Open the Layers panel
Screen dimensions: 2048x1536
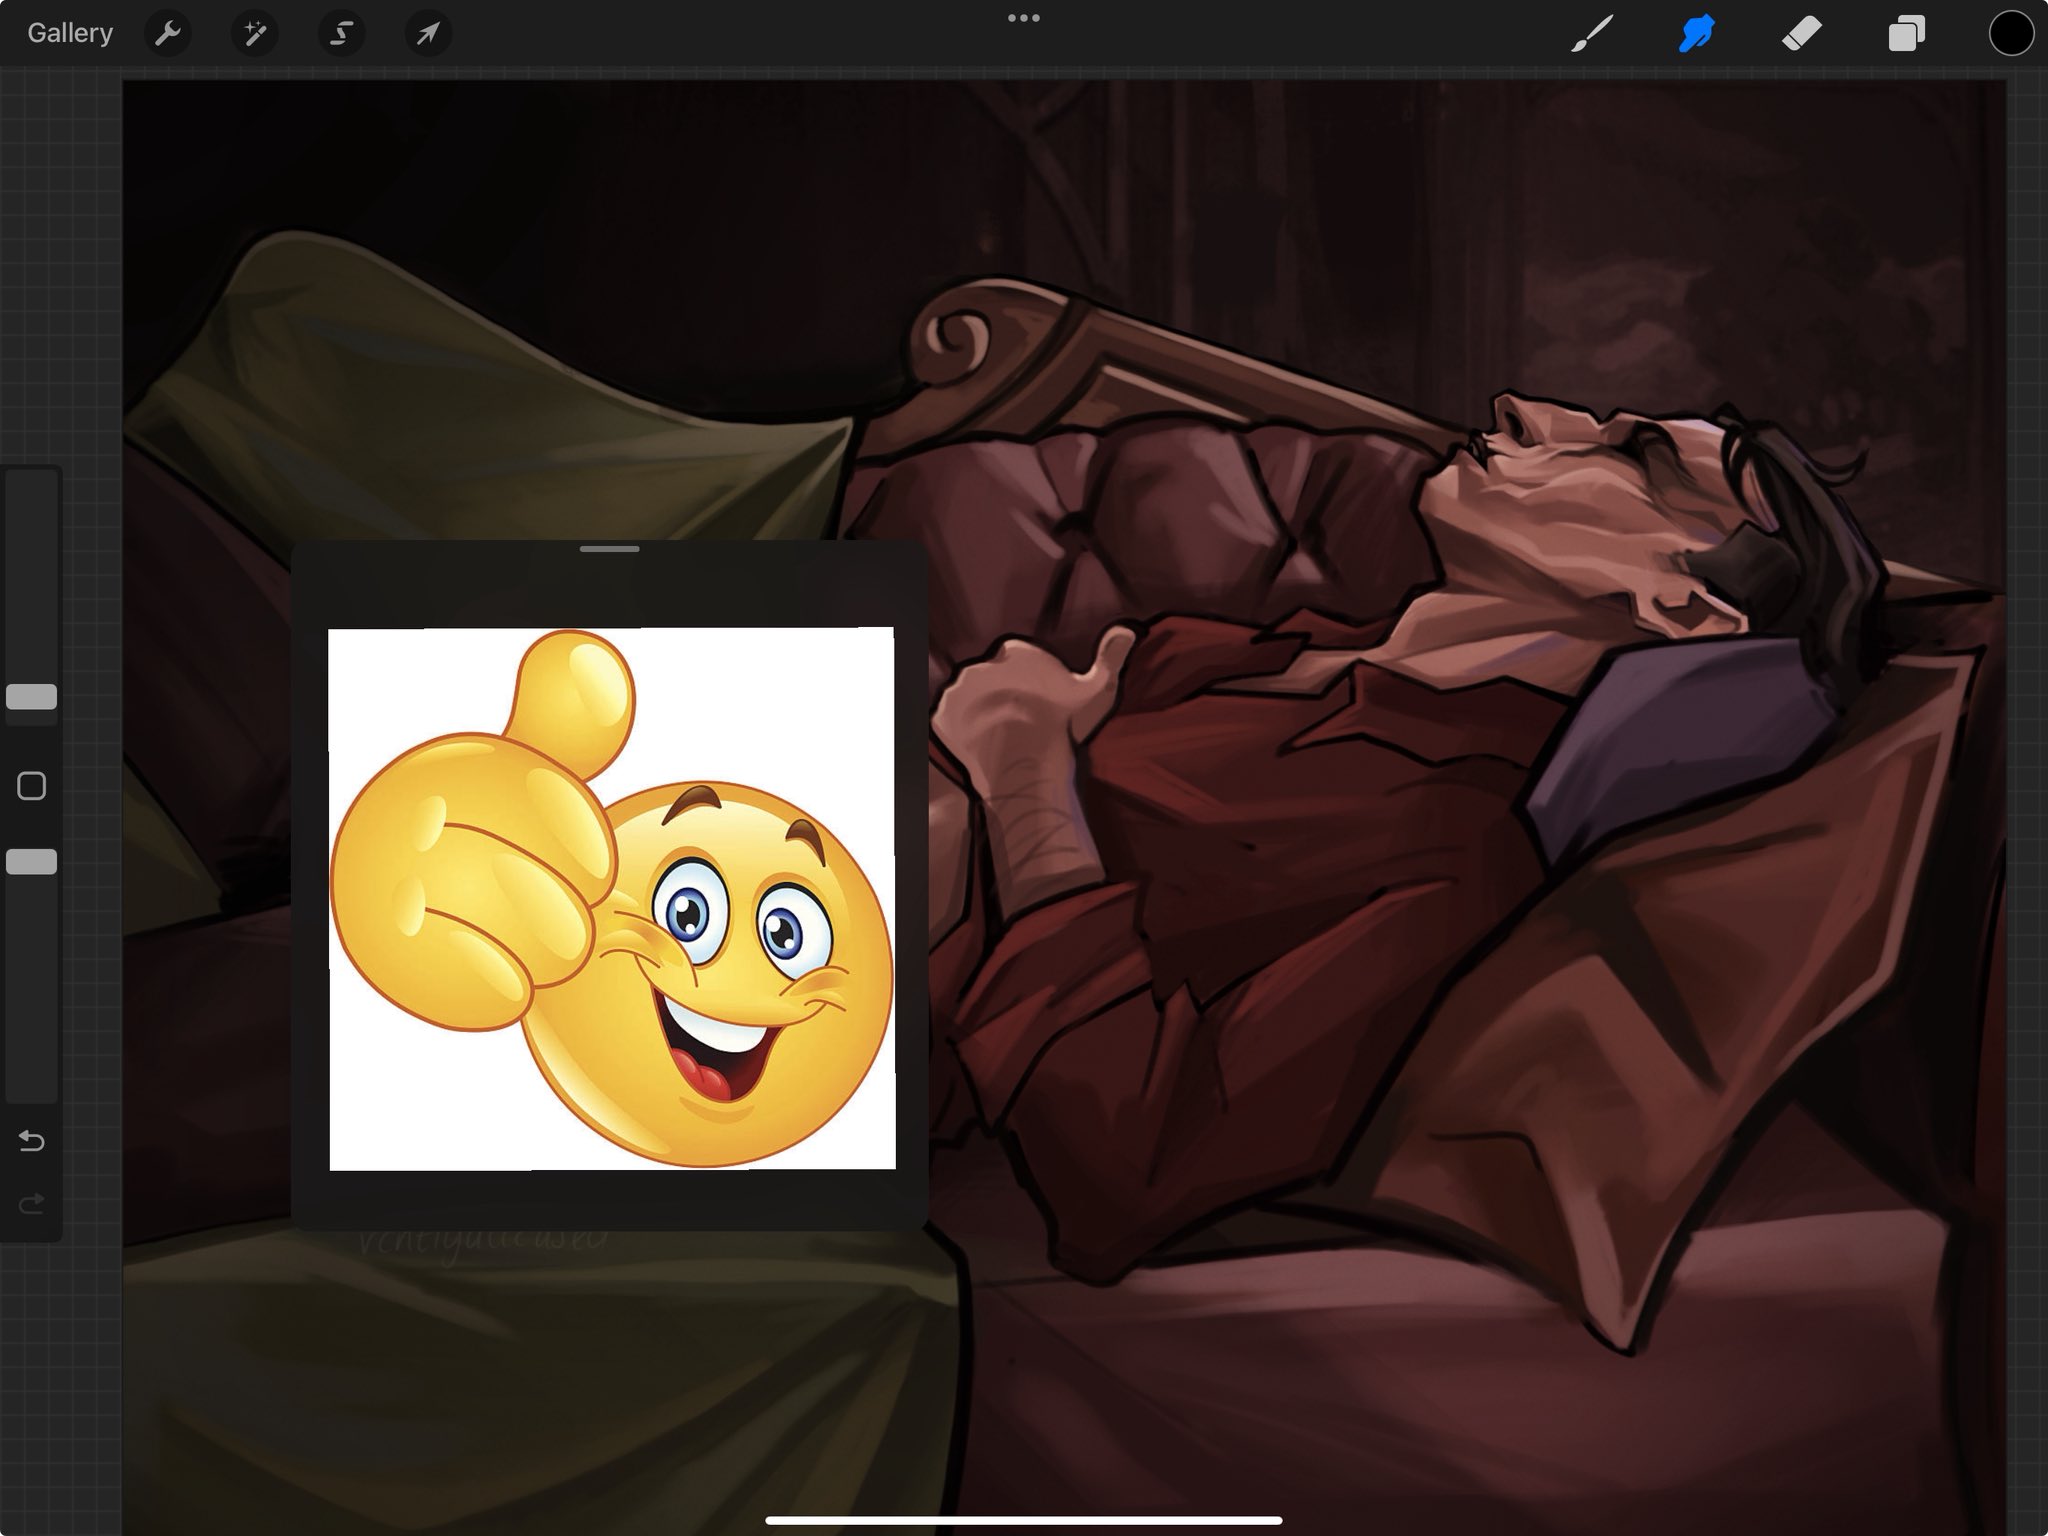pos(1907,33)
